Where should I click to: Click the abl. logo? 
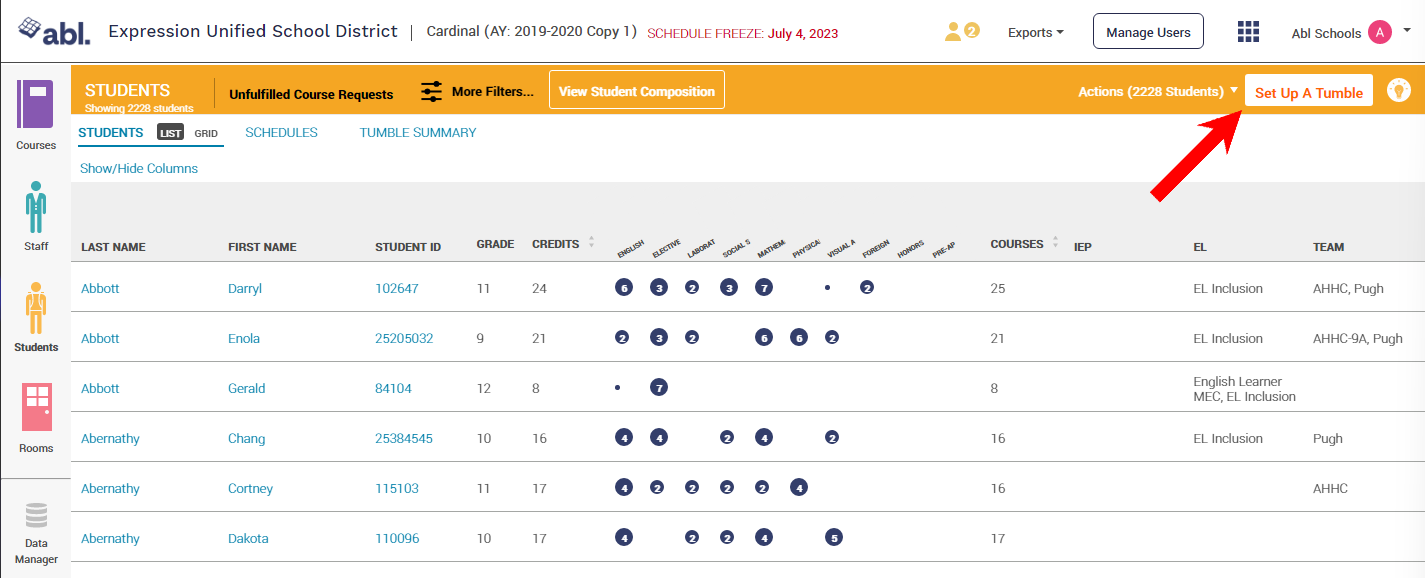(54, 32)
